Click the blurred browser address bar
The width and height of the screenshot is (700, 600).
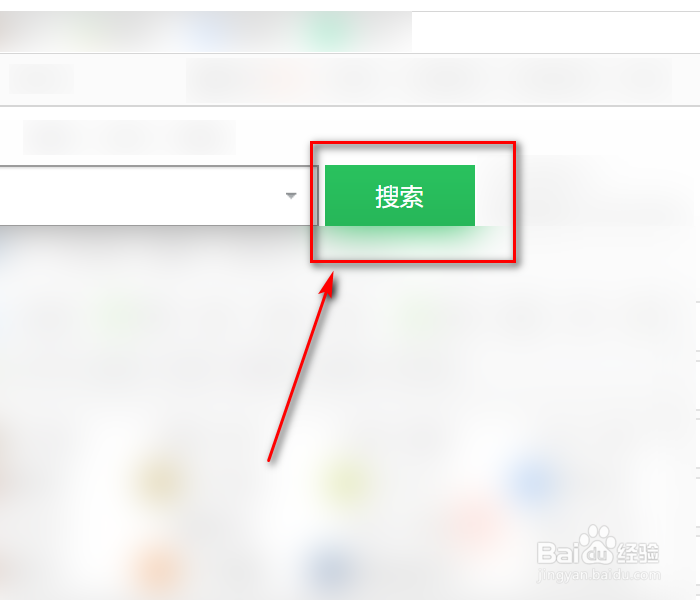coord(429,80)
